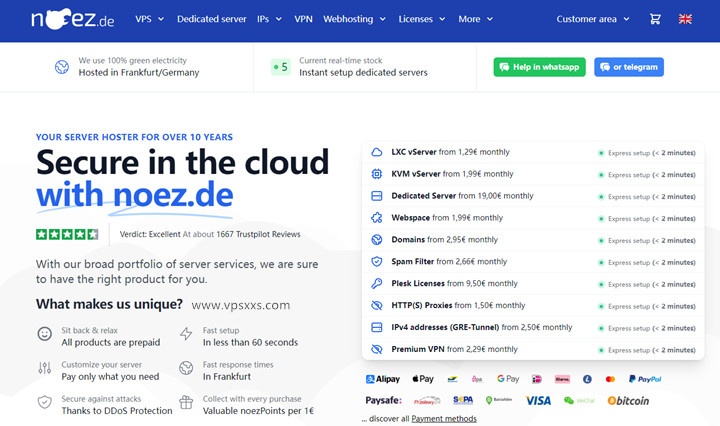Click the Google Pay logo
The image size is (720, 426).
coord(508,379)
